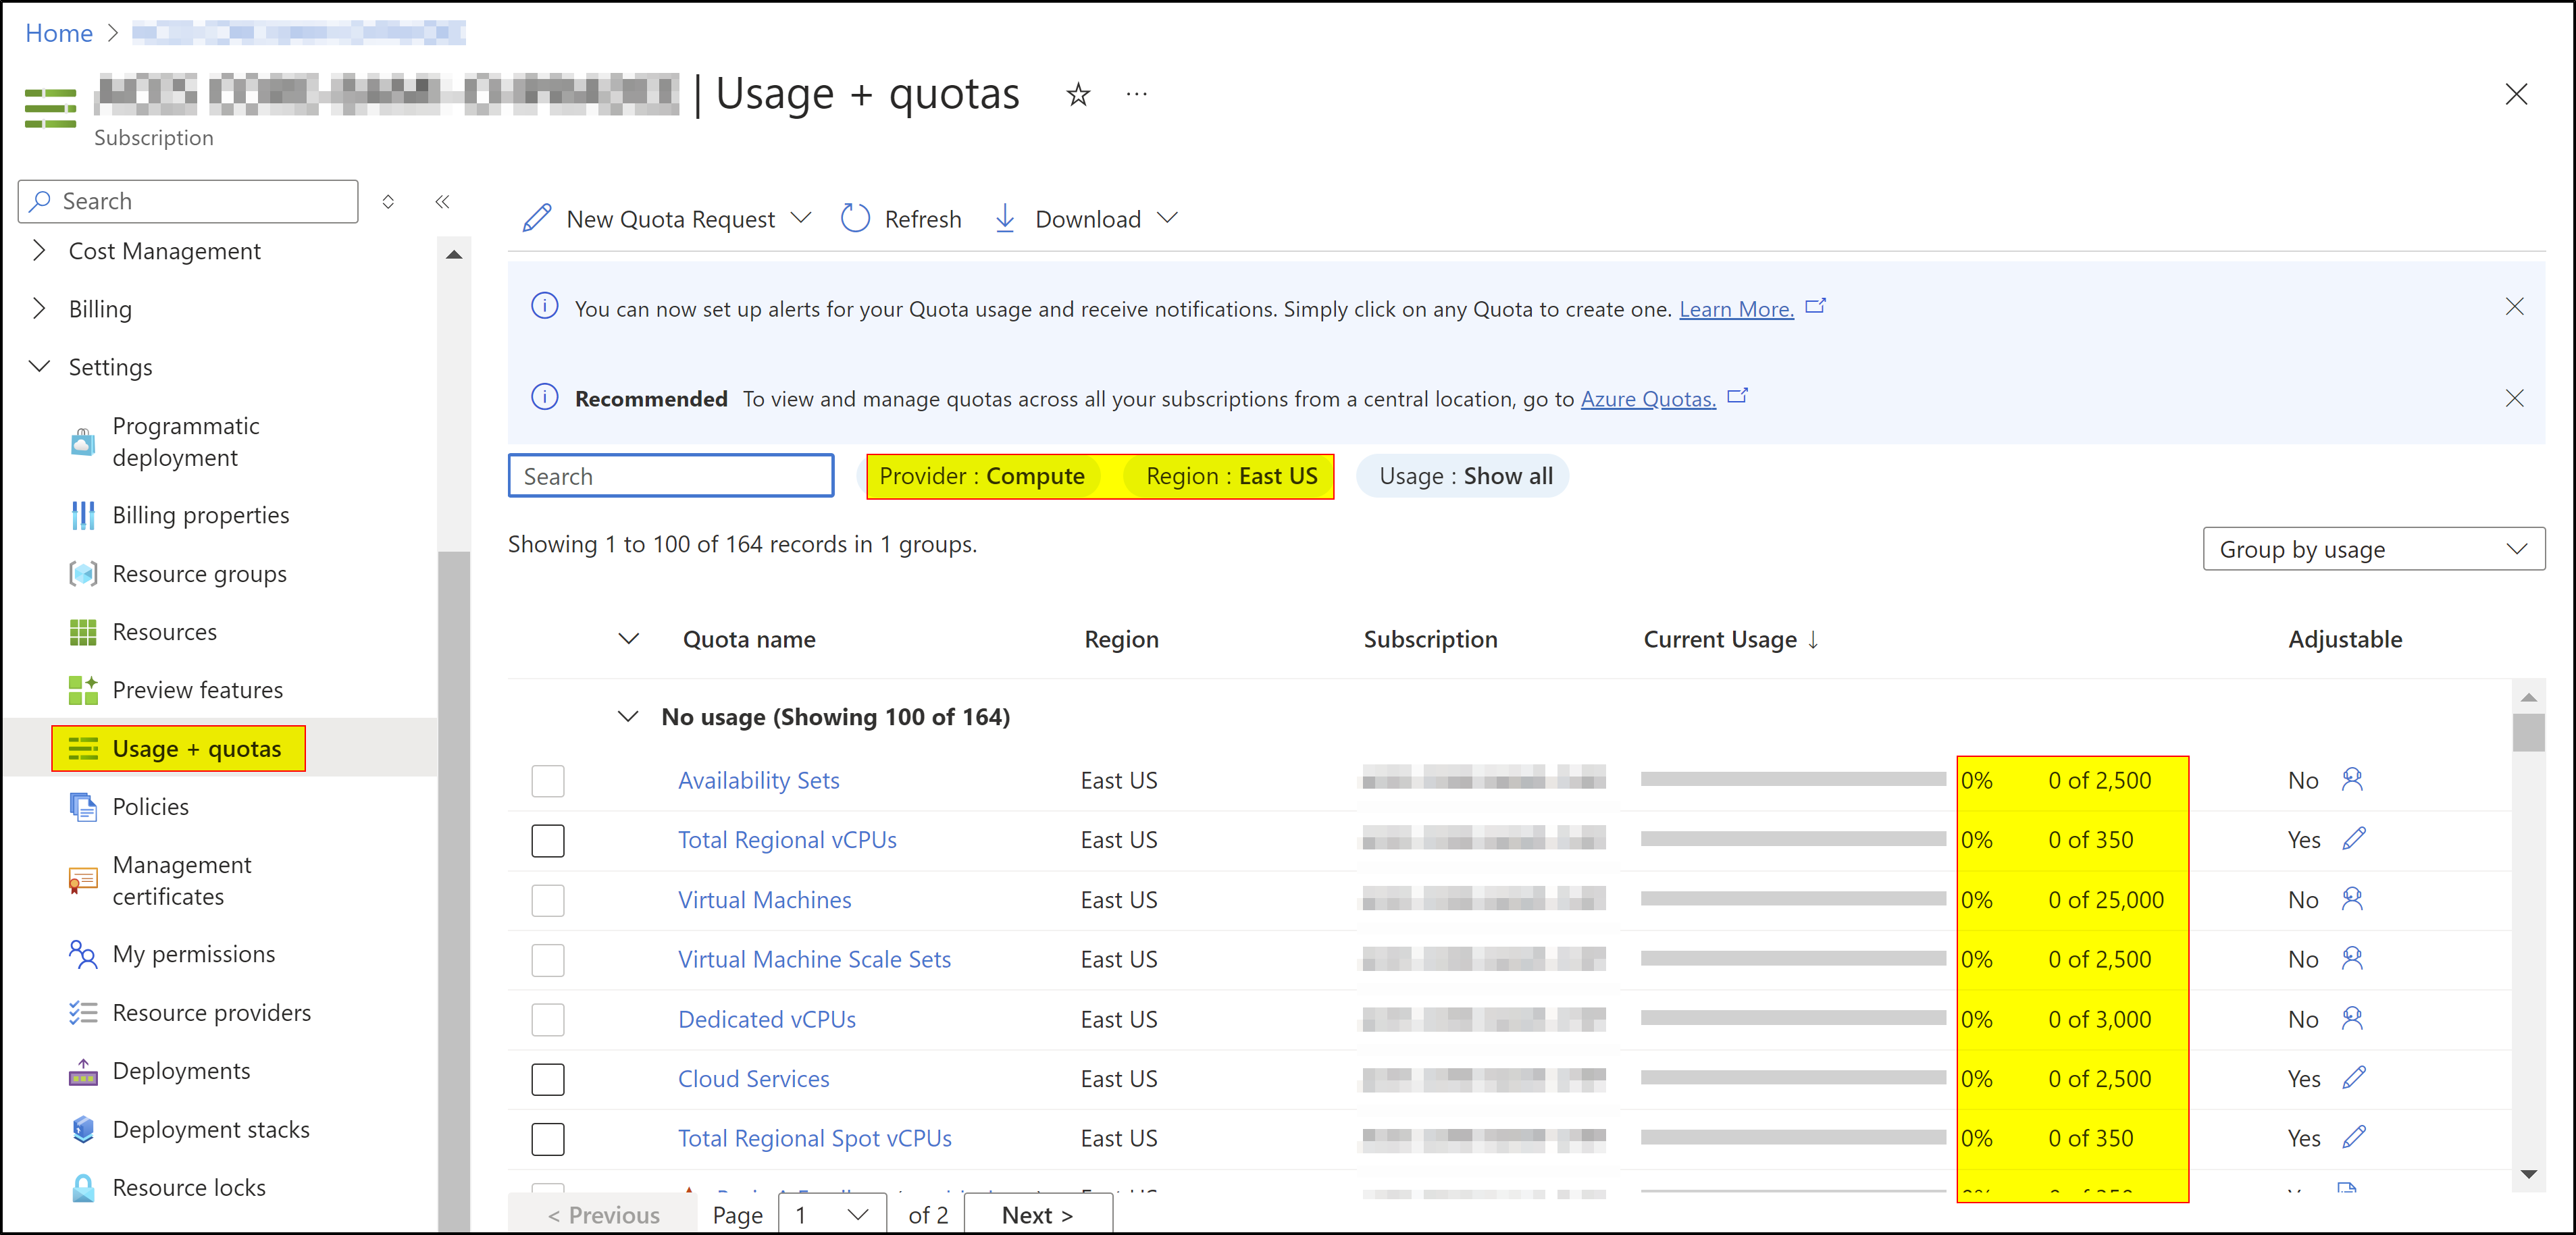Check the Total Regional Spot vCPUs checkbox
Viewport: 2576px width, 1235px height.
click(548, 1138)
